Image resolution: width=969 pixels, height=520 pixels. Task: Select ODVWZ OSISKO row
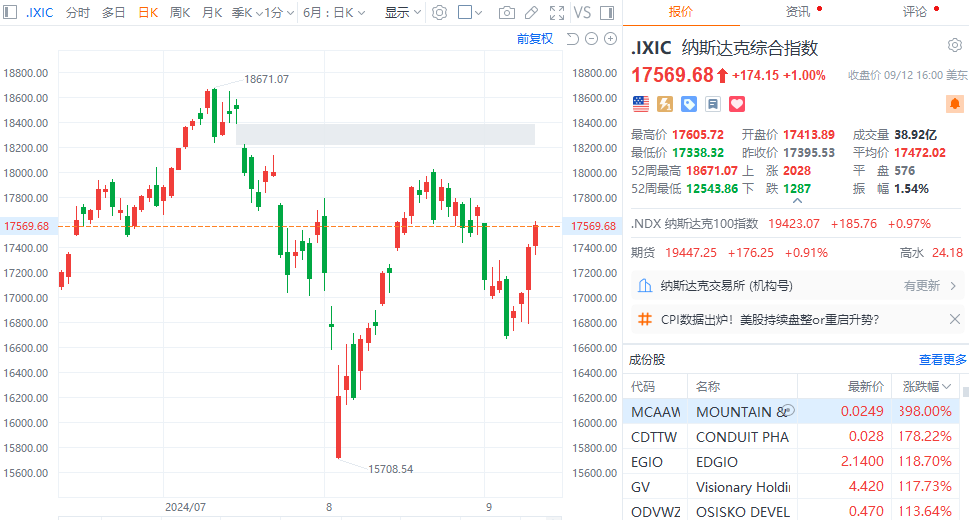pos(791,511)
